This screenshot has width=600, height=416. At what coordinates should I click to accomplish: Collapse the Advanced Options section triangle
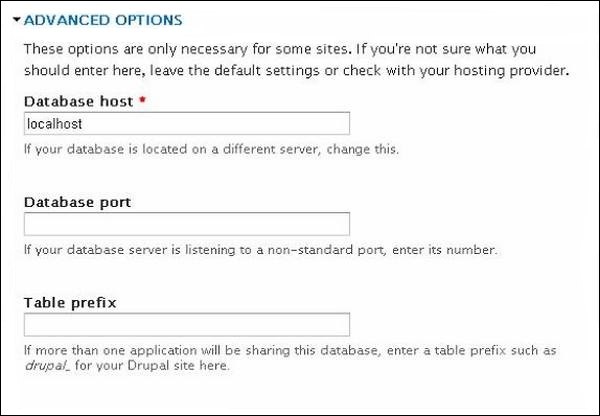[16, 19]
